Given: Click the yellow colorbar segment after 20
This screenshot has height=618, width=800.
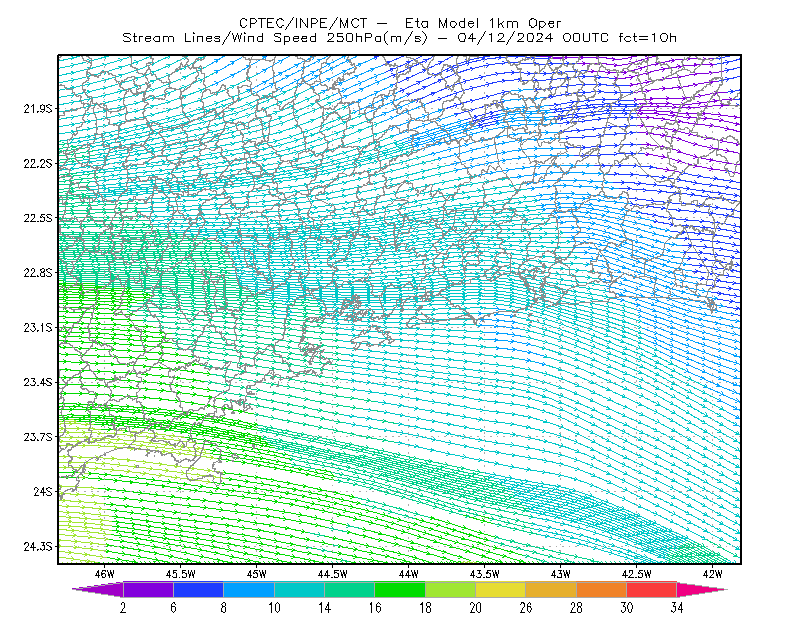Looking at the screenshot, I should pyautogui.click(x=501, y=589).
